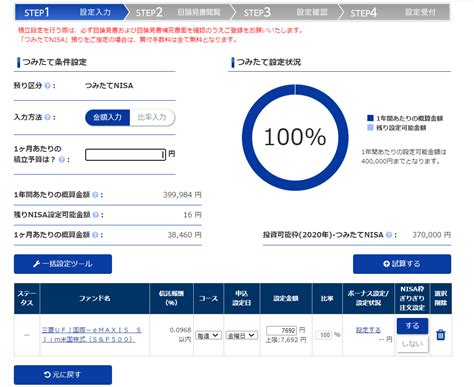Click the つみたて条件設定 heading
The width and height of the screenshot is (474, 387).
(55, 62)
